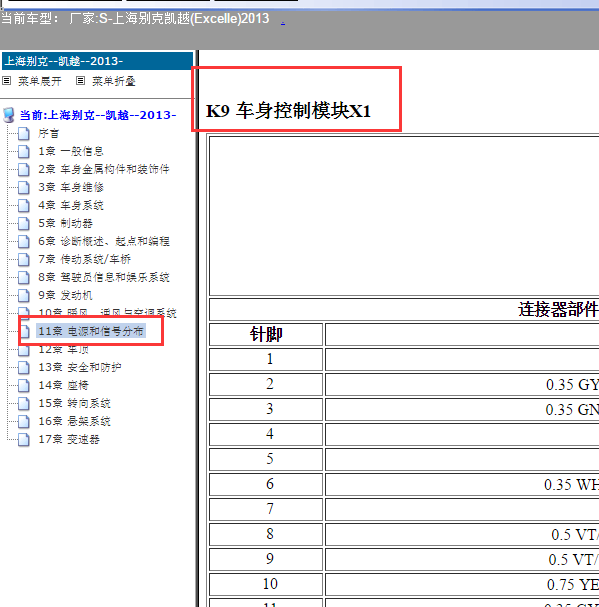
Task: Click page icon beside 13章 安全和防护
Action: (24, 367)
